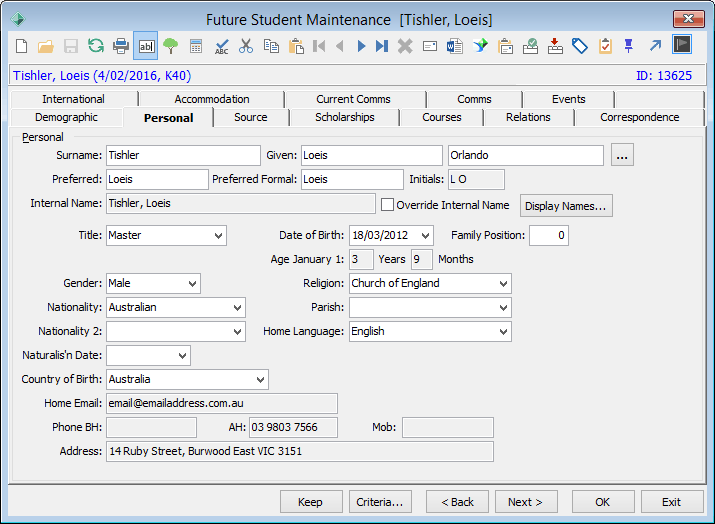Open the calculator icon

point(196,46)
